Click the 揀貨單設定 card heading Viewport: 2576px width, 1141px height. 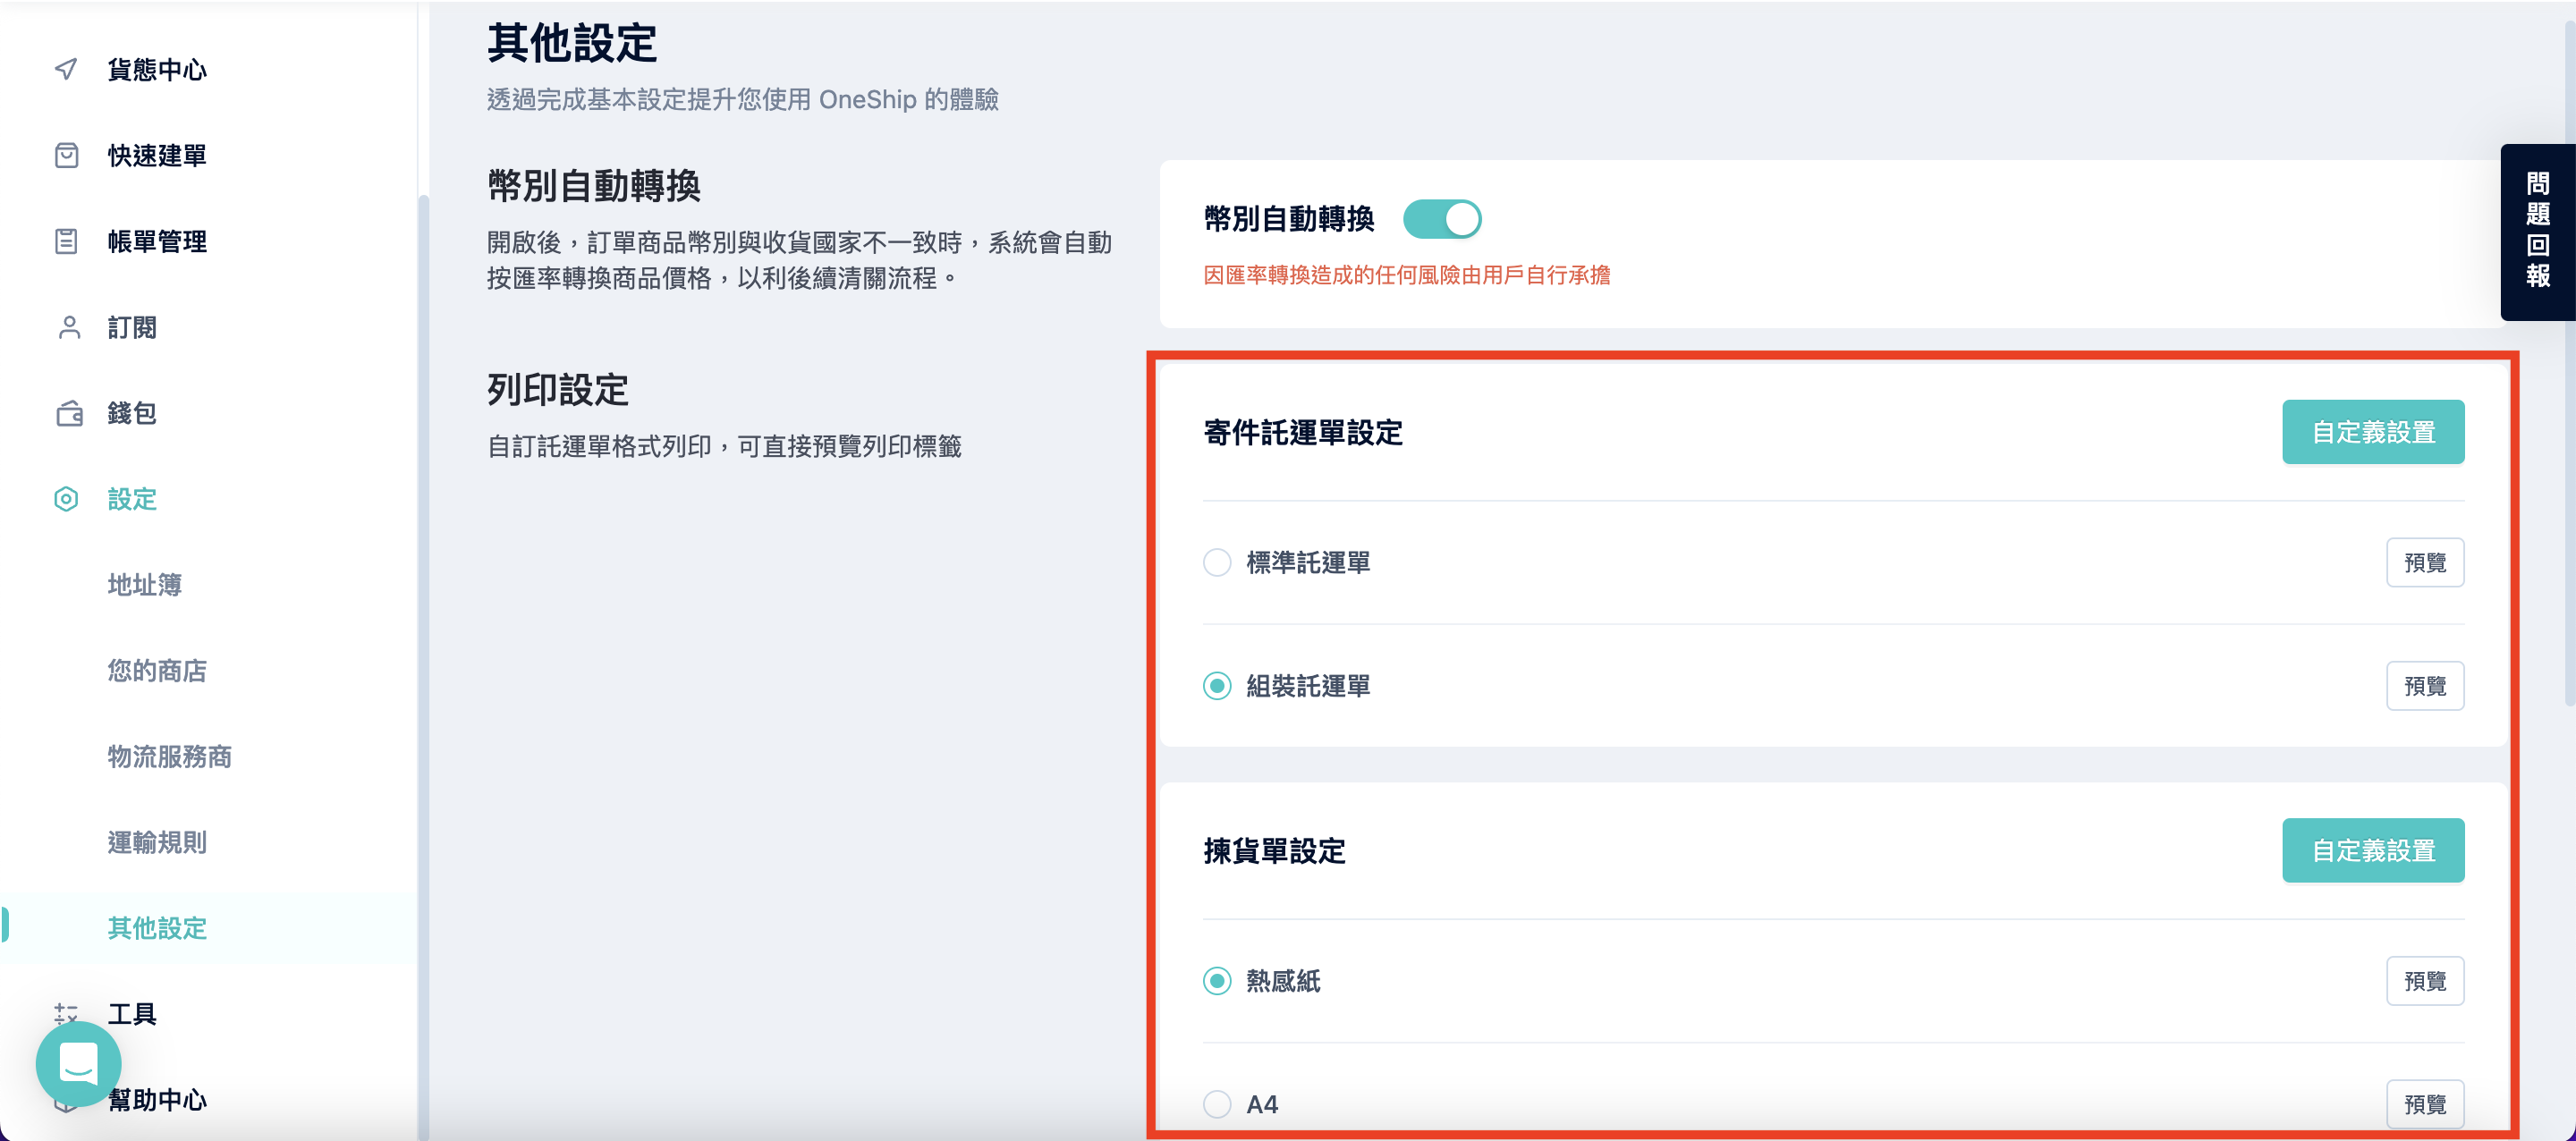tap(1274, 851)
